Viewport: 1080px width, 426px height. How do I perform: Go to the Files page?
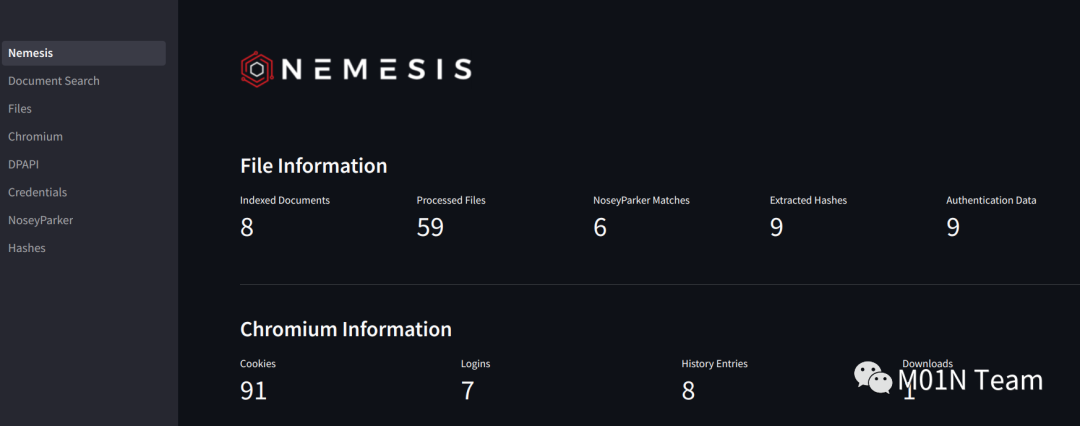pos(20,109)
